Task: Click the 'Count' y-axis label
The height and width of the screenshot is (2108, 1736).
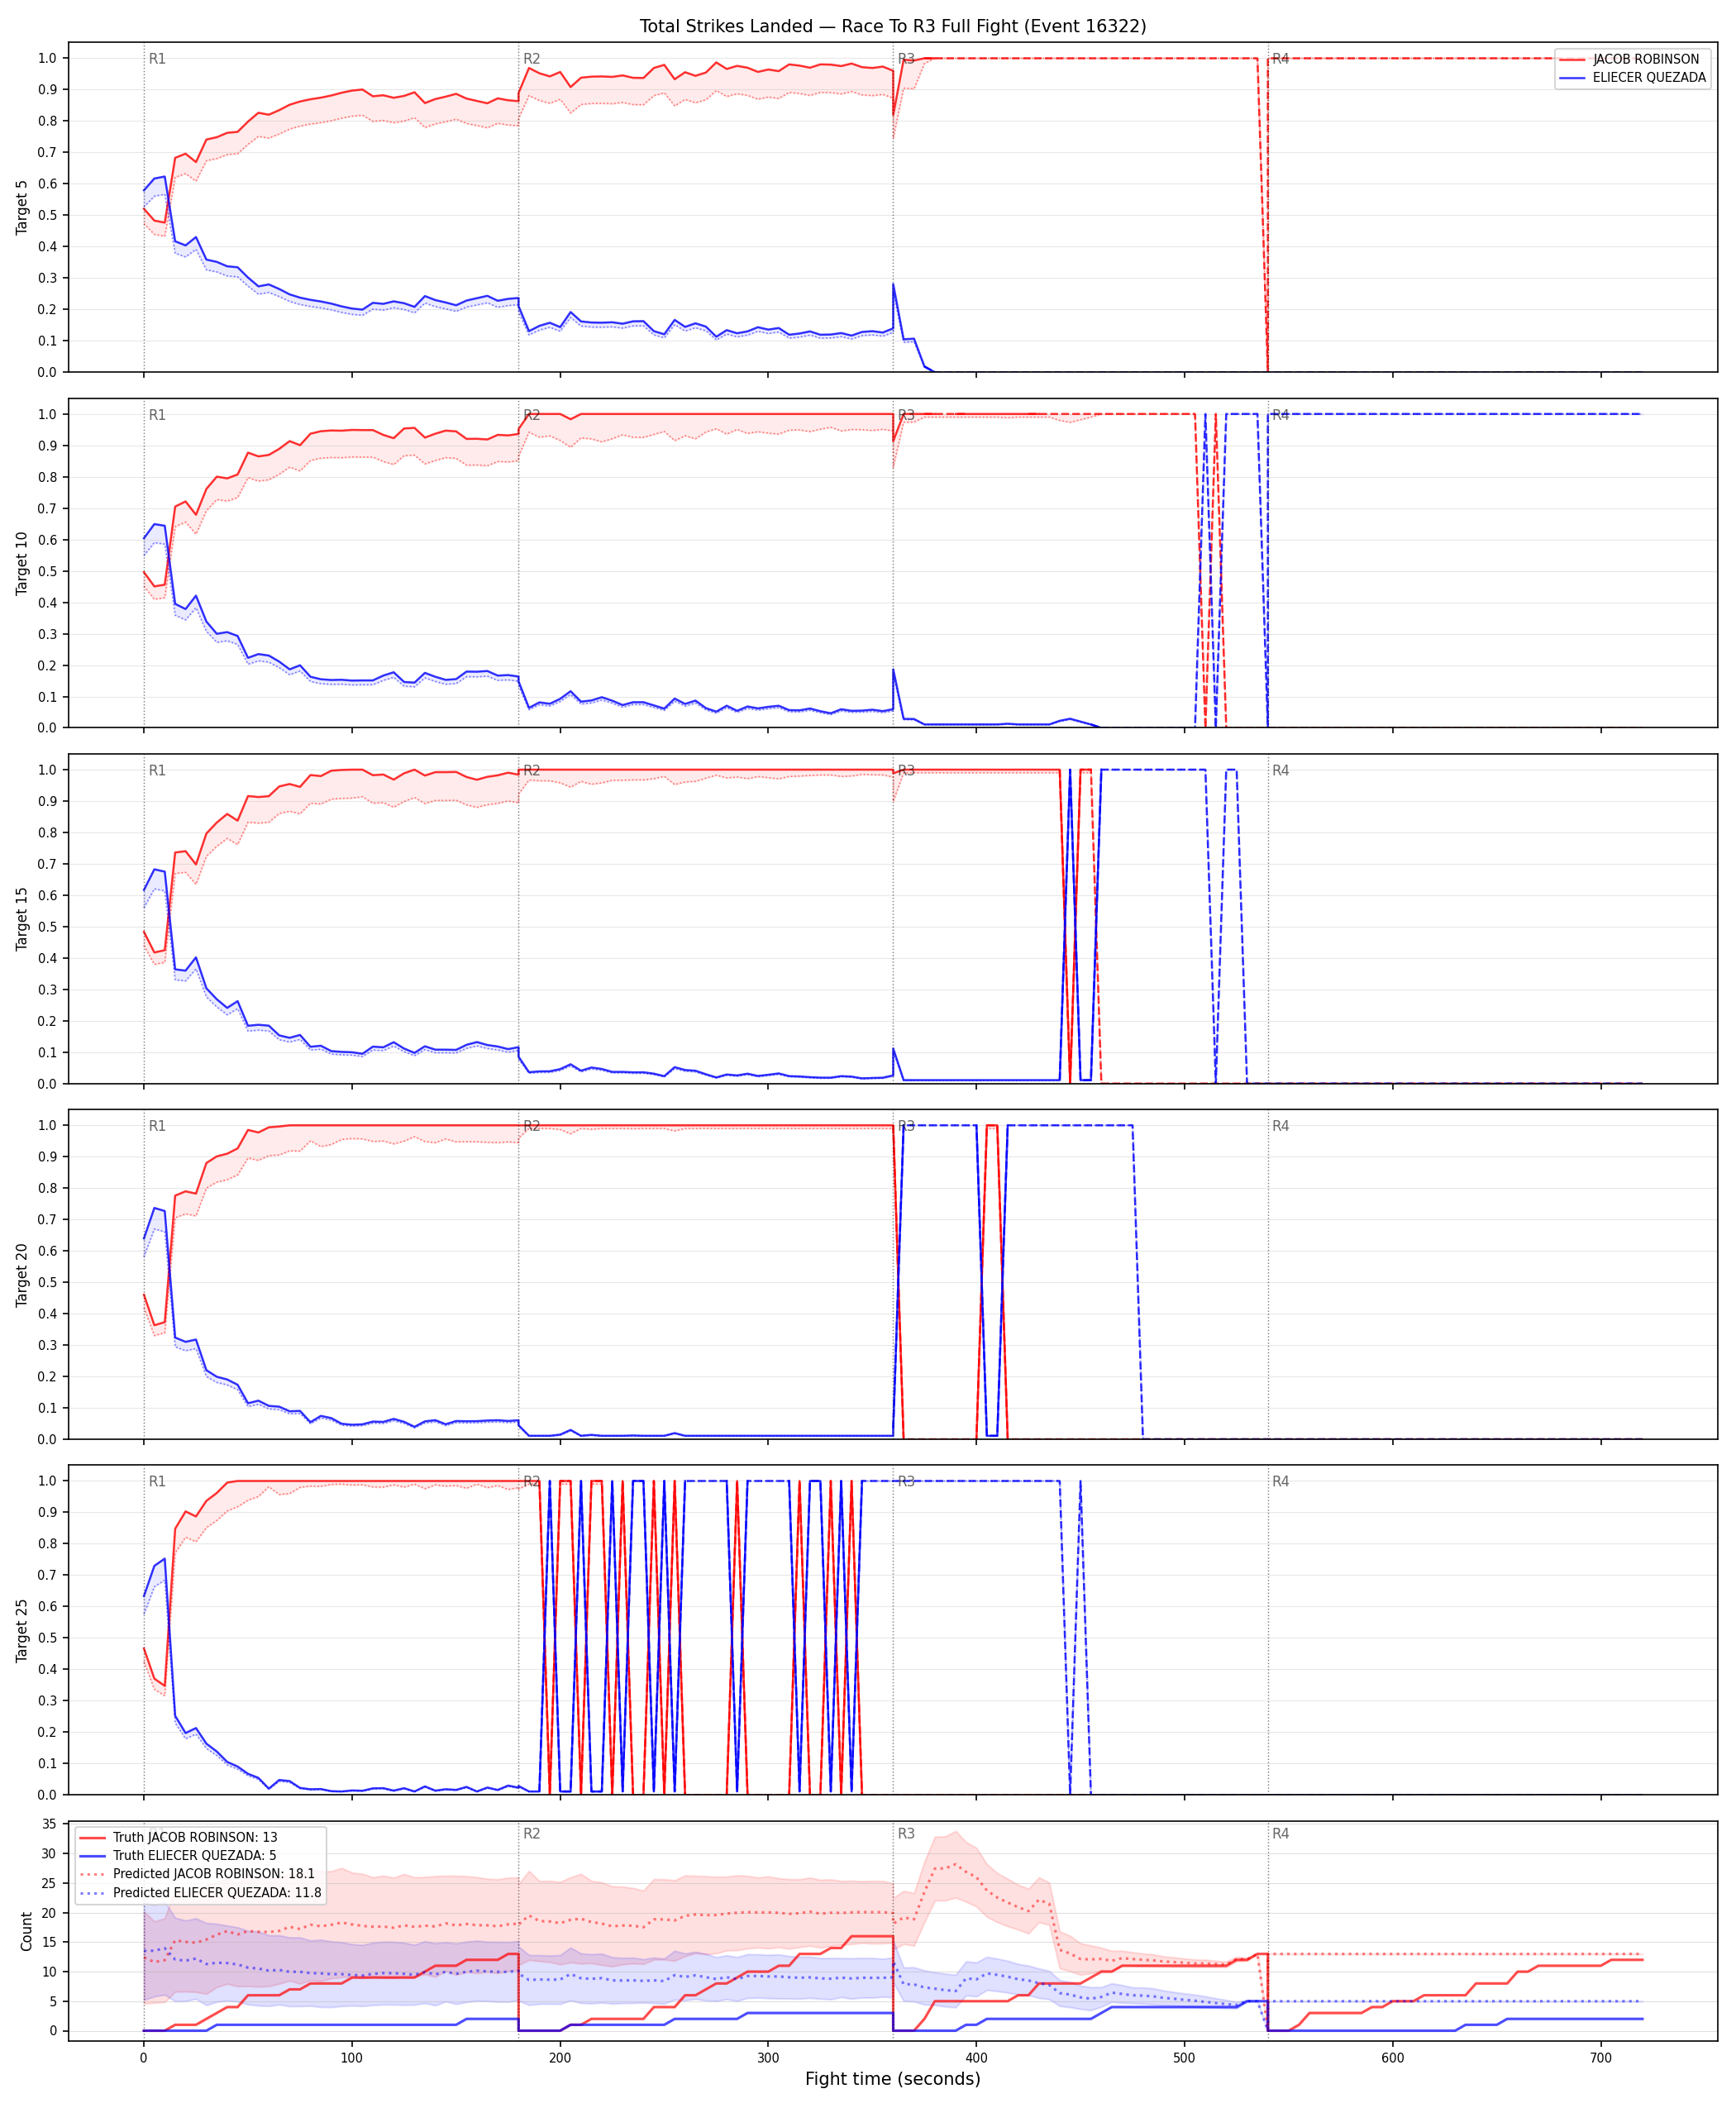Action: tap(26, 1931)
